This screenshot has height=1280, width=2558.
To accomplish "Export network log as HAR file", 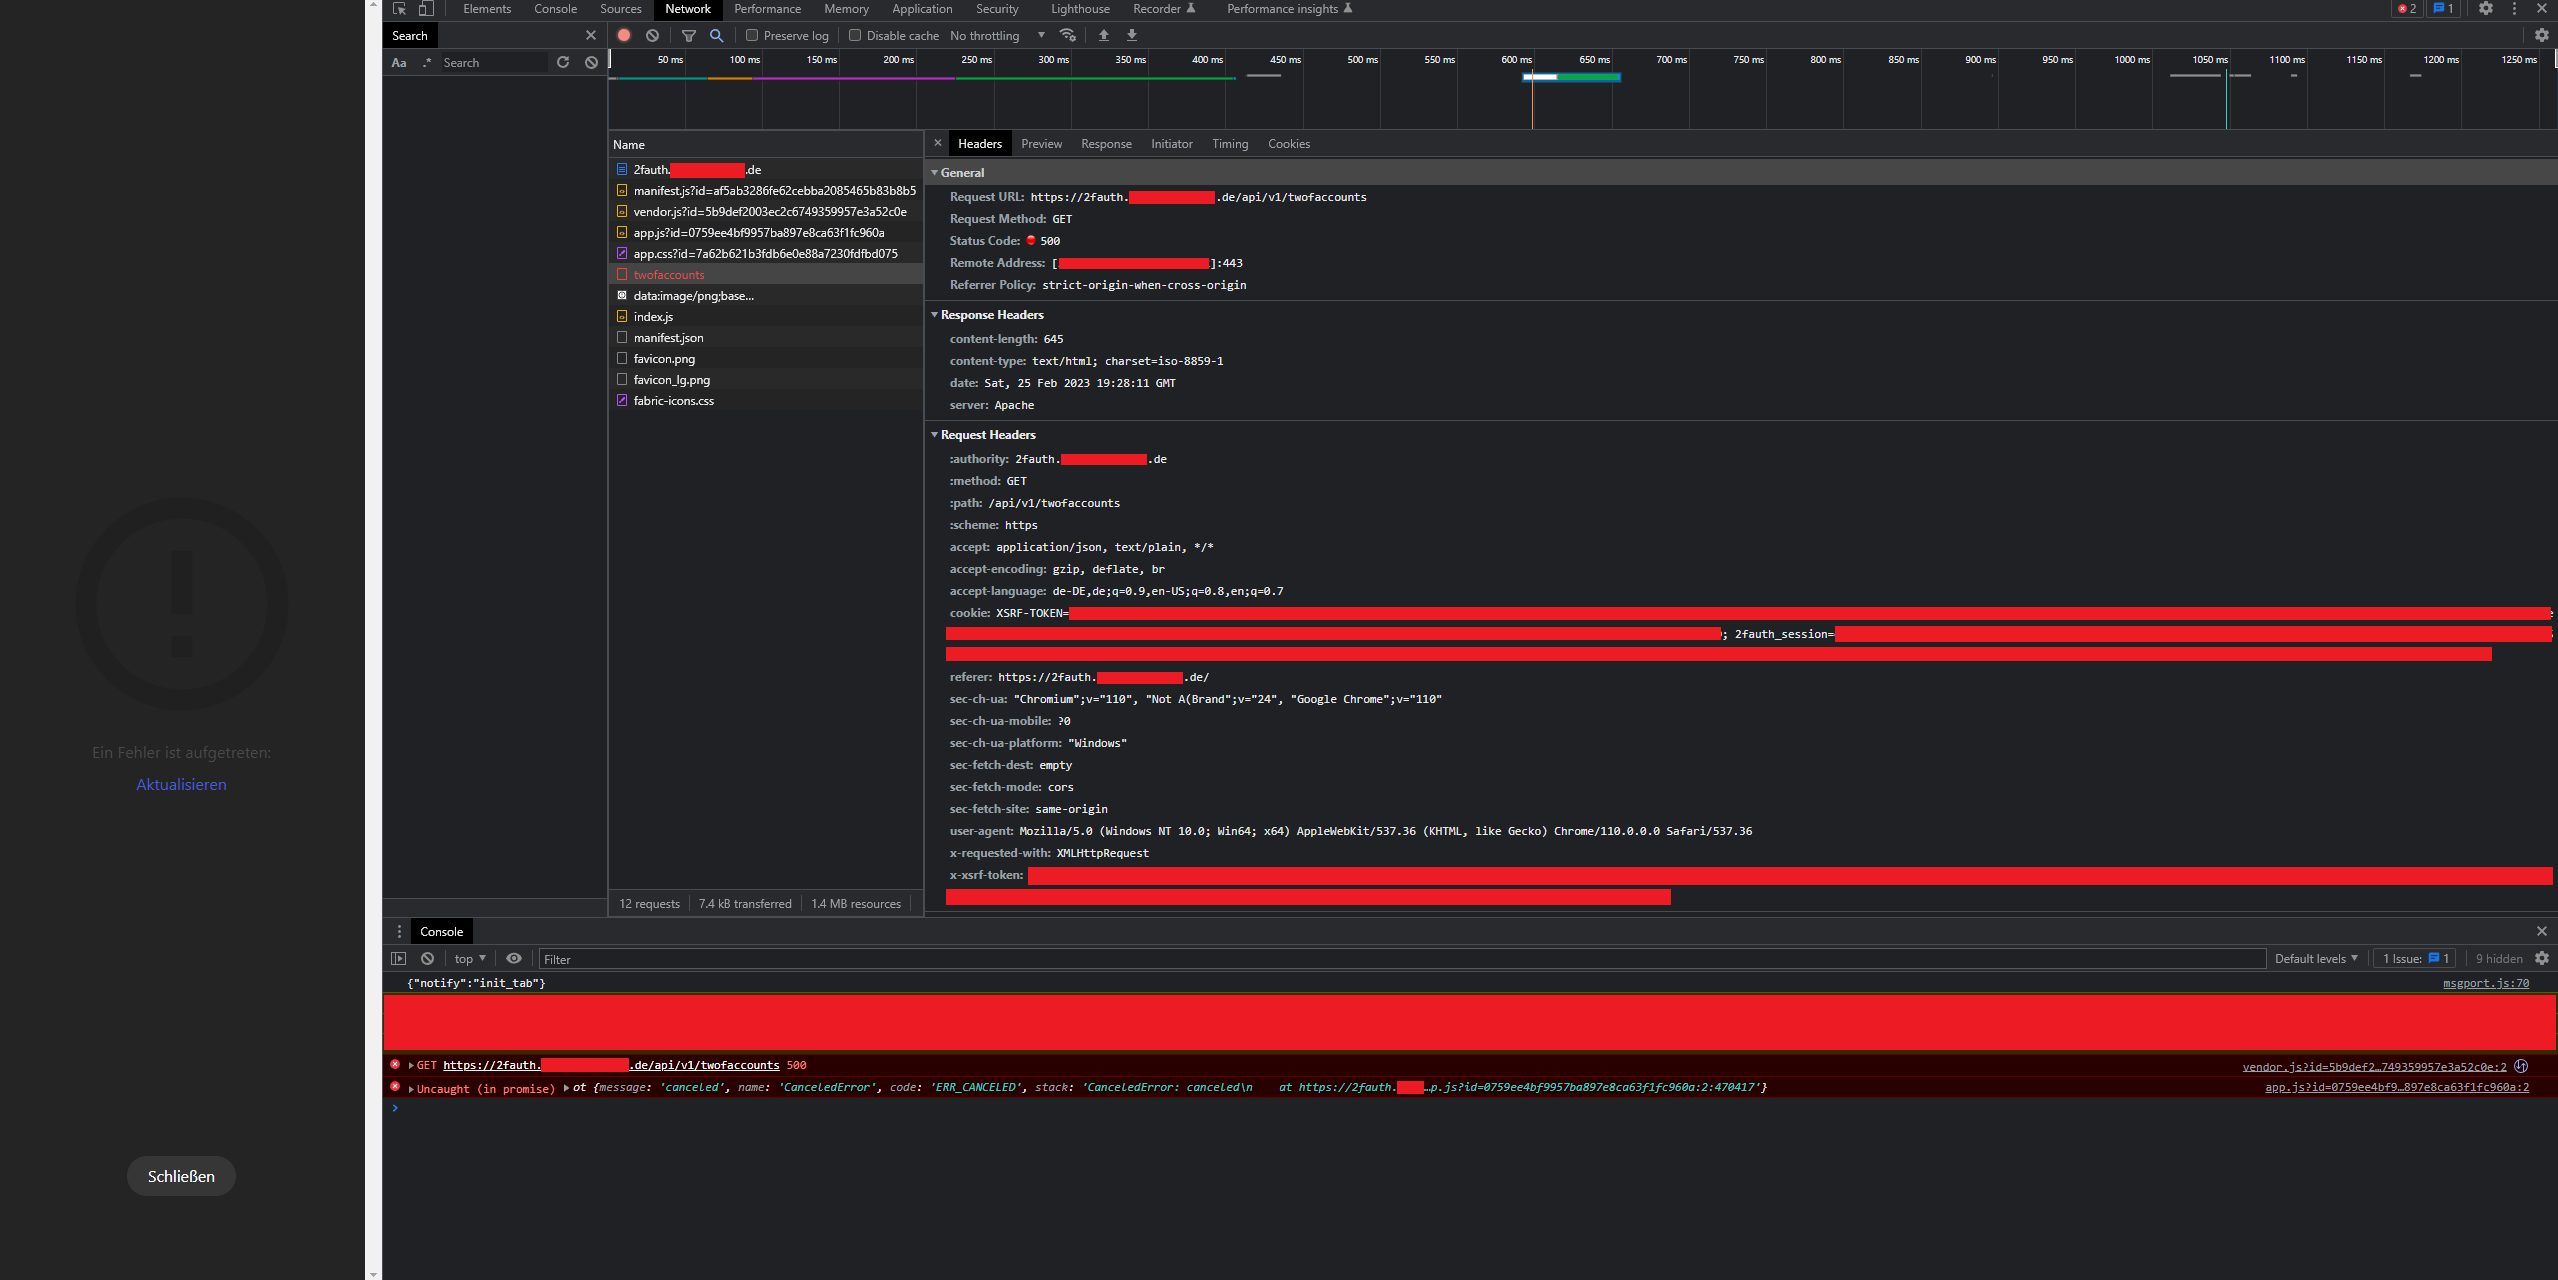I will tap(1131, 35).
